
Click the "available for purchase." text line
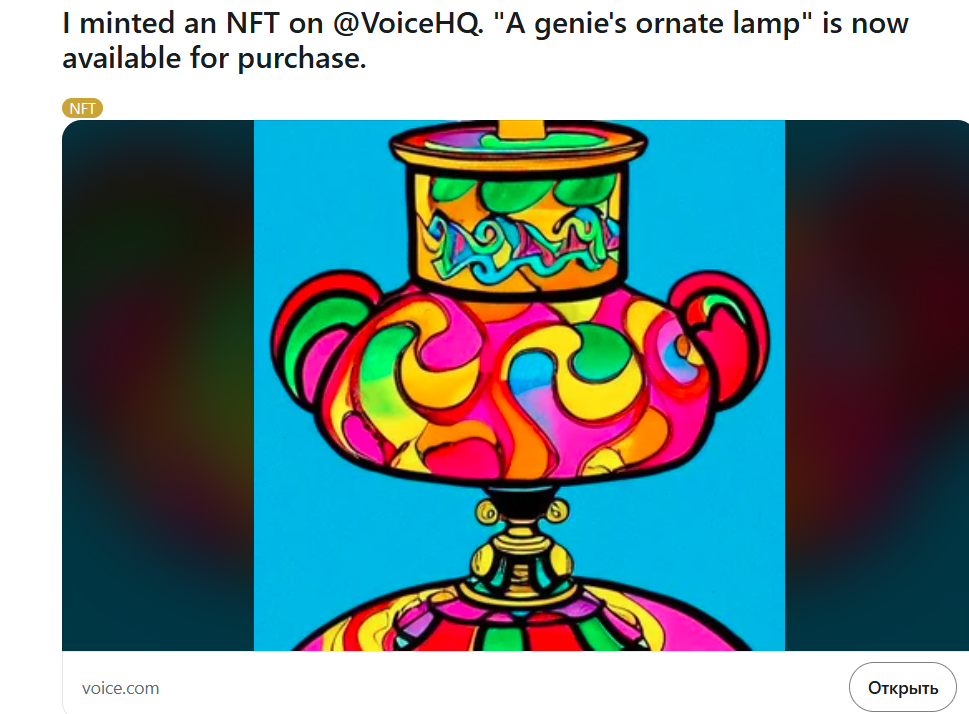pyautogui.click(x=214, y=59)
